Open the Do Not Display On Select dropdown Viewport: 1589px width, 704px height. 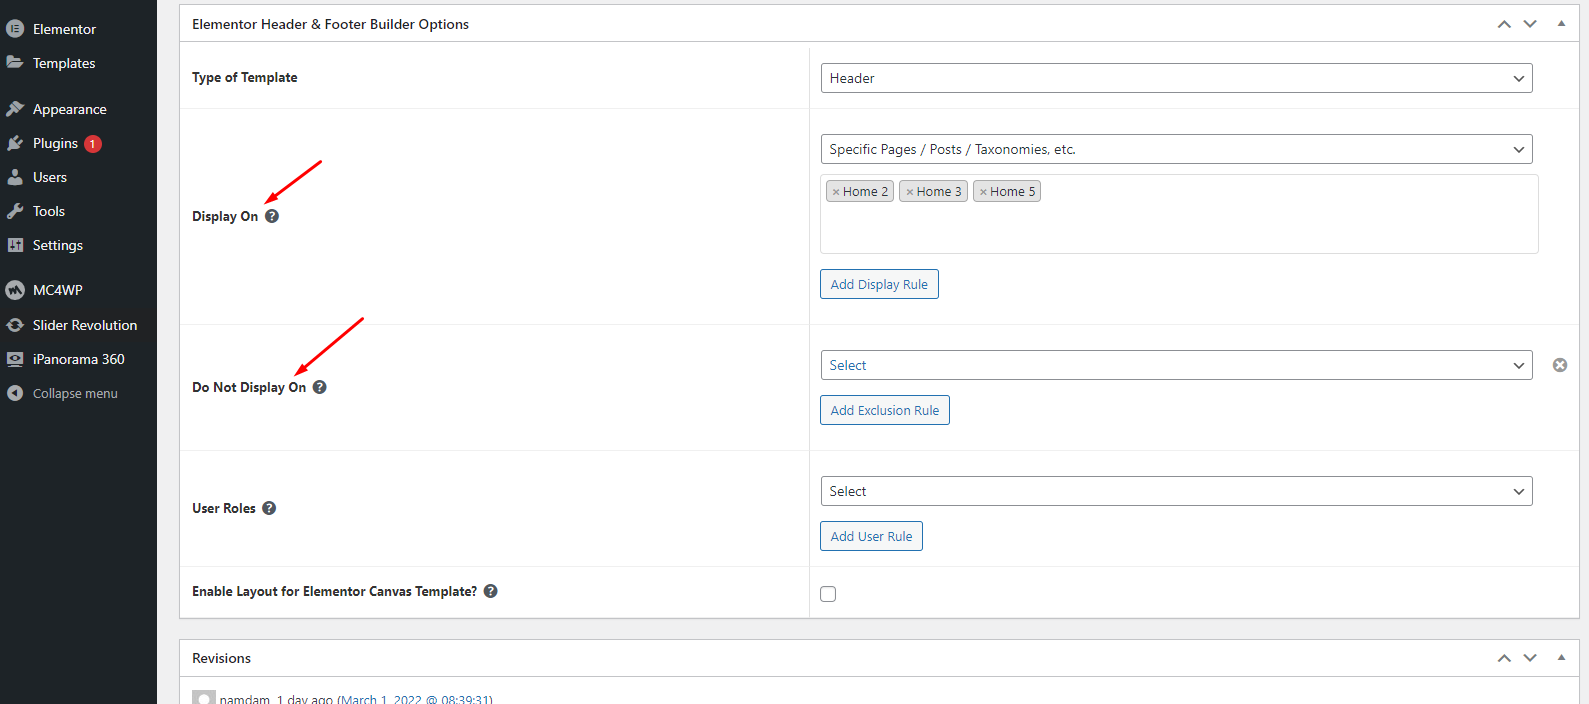(1176, 365)
